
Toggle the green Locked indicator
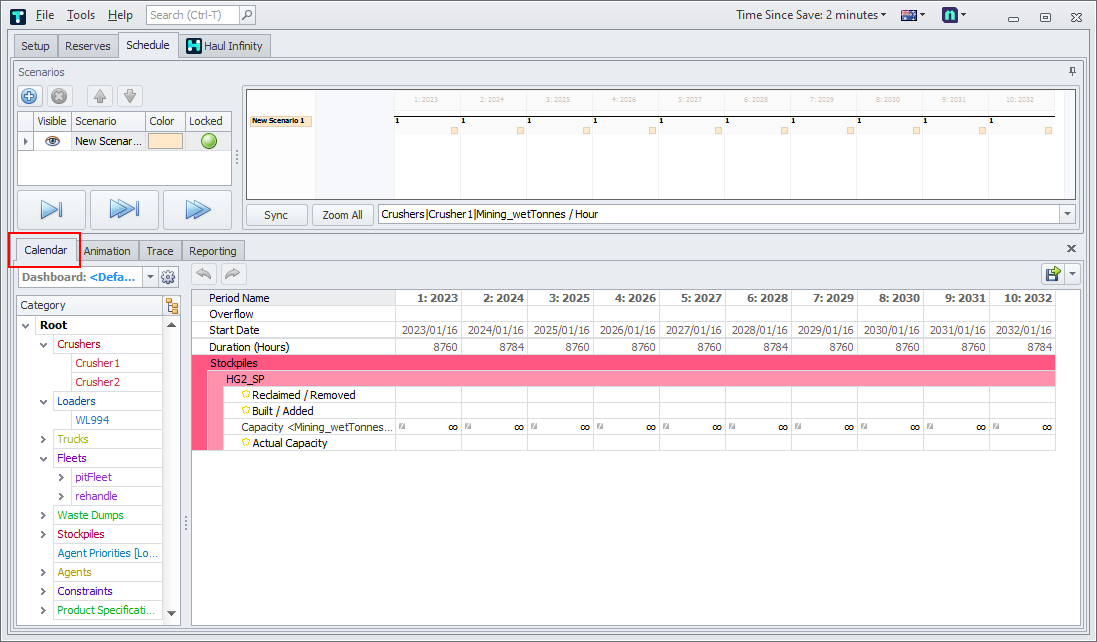pyautogui.click(x=208, y=141)
